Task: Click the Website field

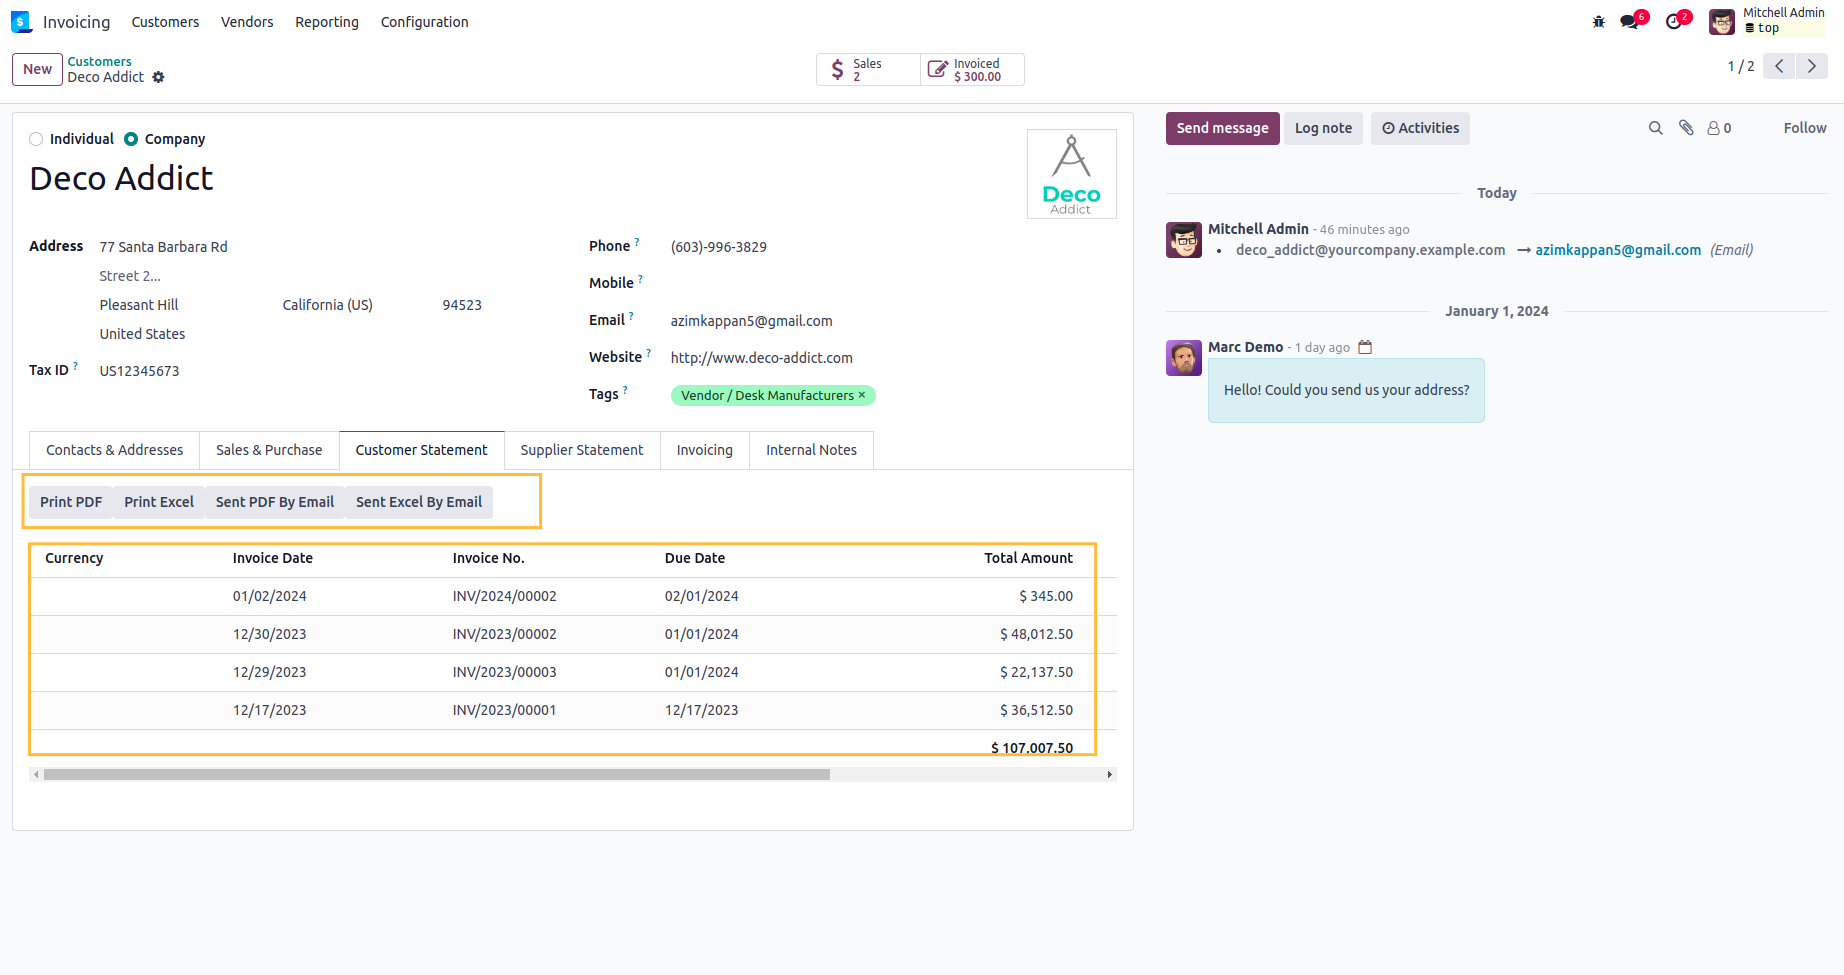Action: pos(762,358)
